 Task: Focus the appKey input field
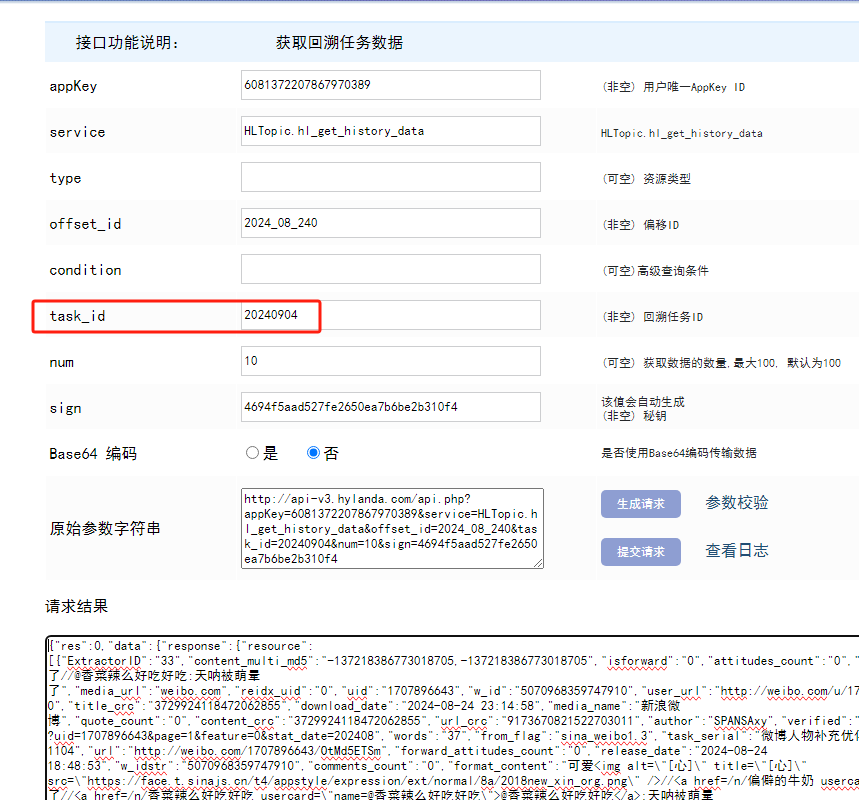pos(390,86)
